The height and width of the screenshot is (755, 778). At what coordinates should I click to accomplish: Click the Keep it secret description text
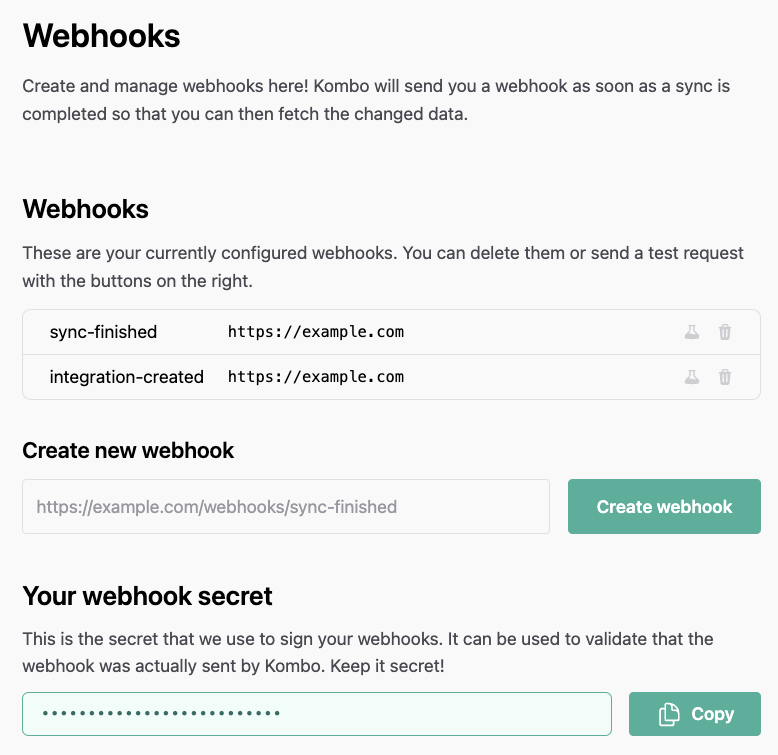pos(368,652)
